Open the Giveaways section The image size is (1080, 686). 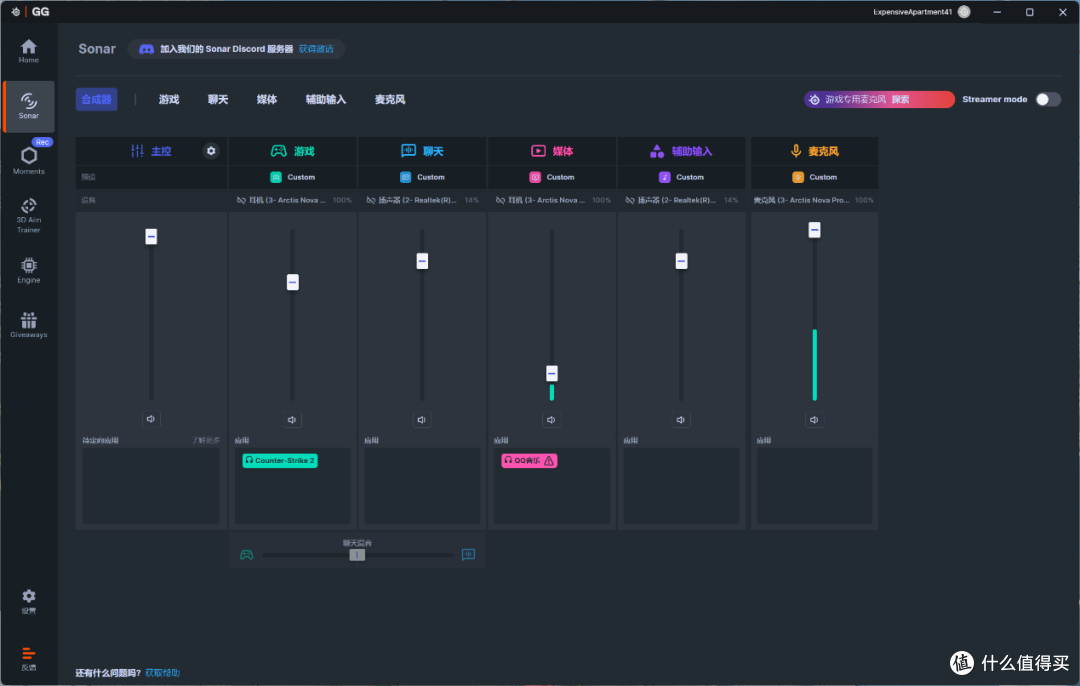coord(28,325)
